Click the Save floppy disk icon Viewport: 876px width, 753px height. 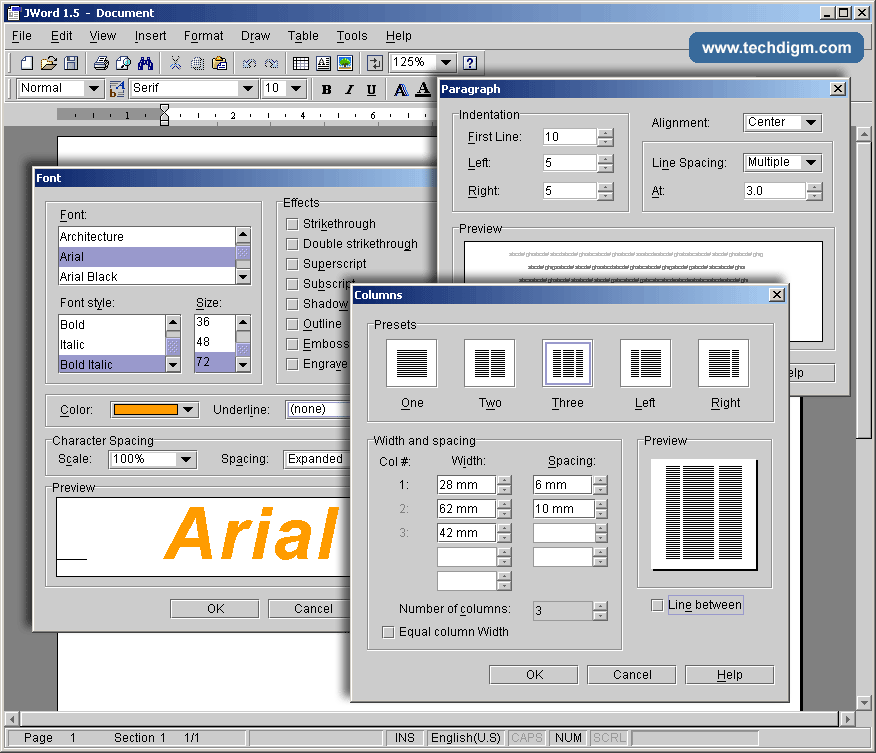(x=71, y=63)
